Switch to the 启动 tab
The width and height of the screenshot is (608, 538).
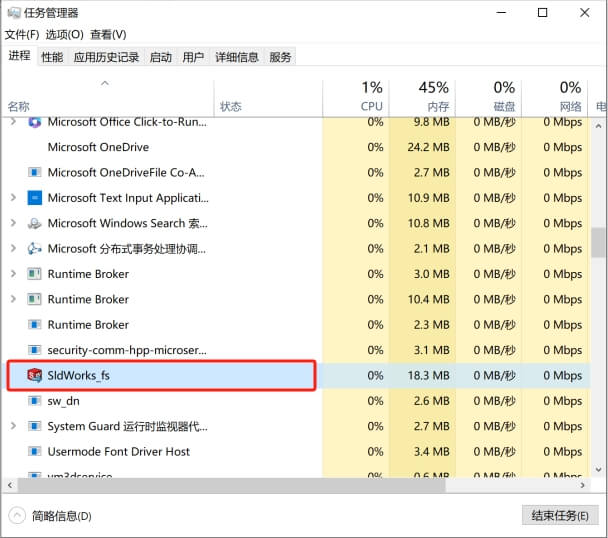(x=161, y=57)
